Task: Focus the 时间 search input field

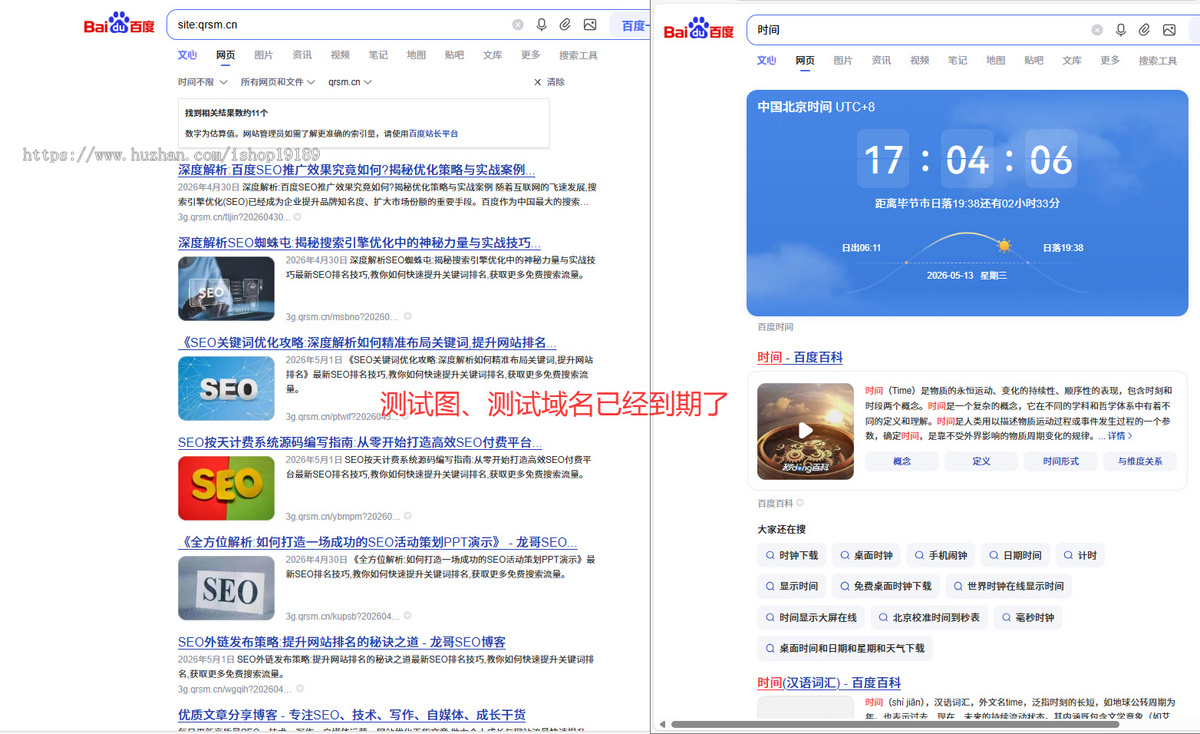Action: [x=918, y=30]
